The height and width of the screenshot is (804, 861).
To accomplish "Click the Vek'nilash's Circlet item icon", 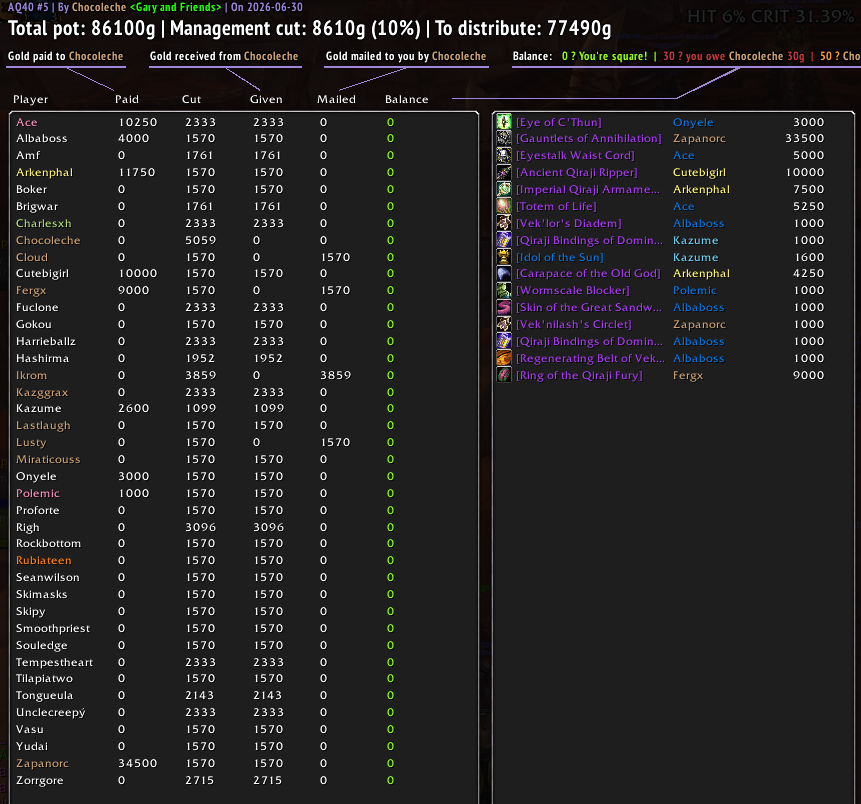I will click(504, 324).
